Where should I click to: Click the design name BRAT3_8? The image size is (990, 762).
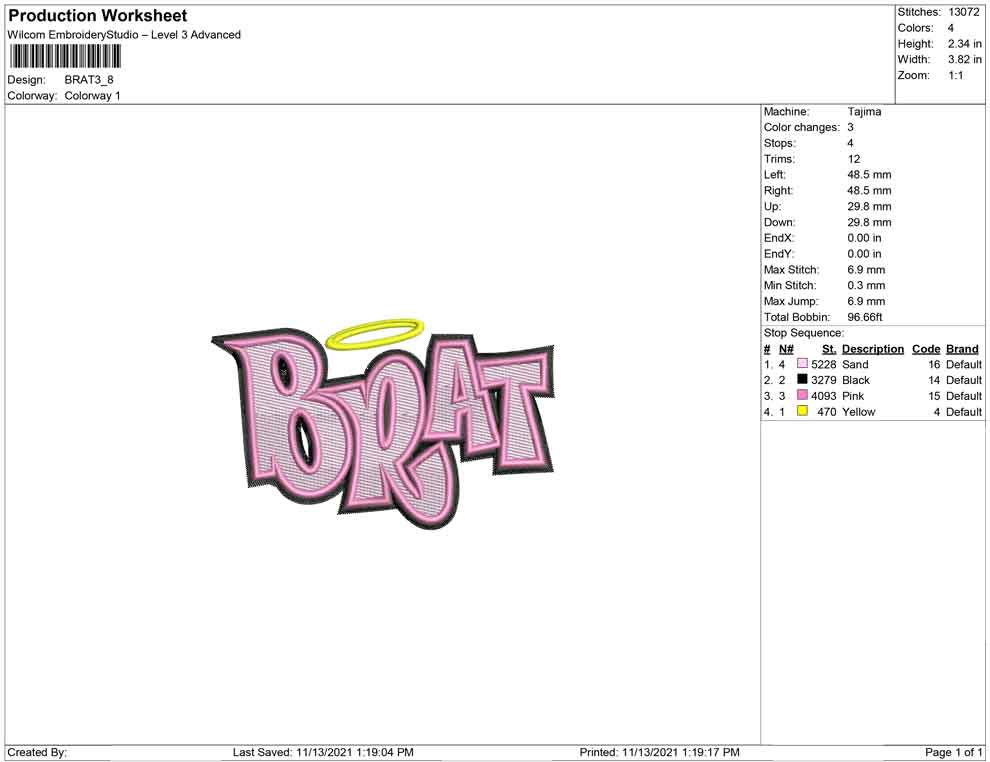[89, 80]
